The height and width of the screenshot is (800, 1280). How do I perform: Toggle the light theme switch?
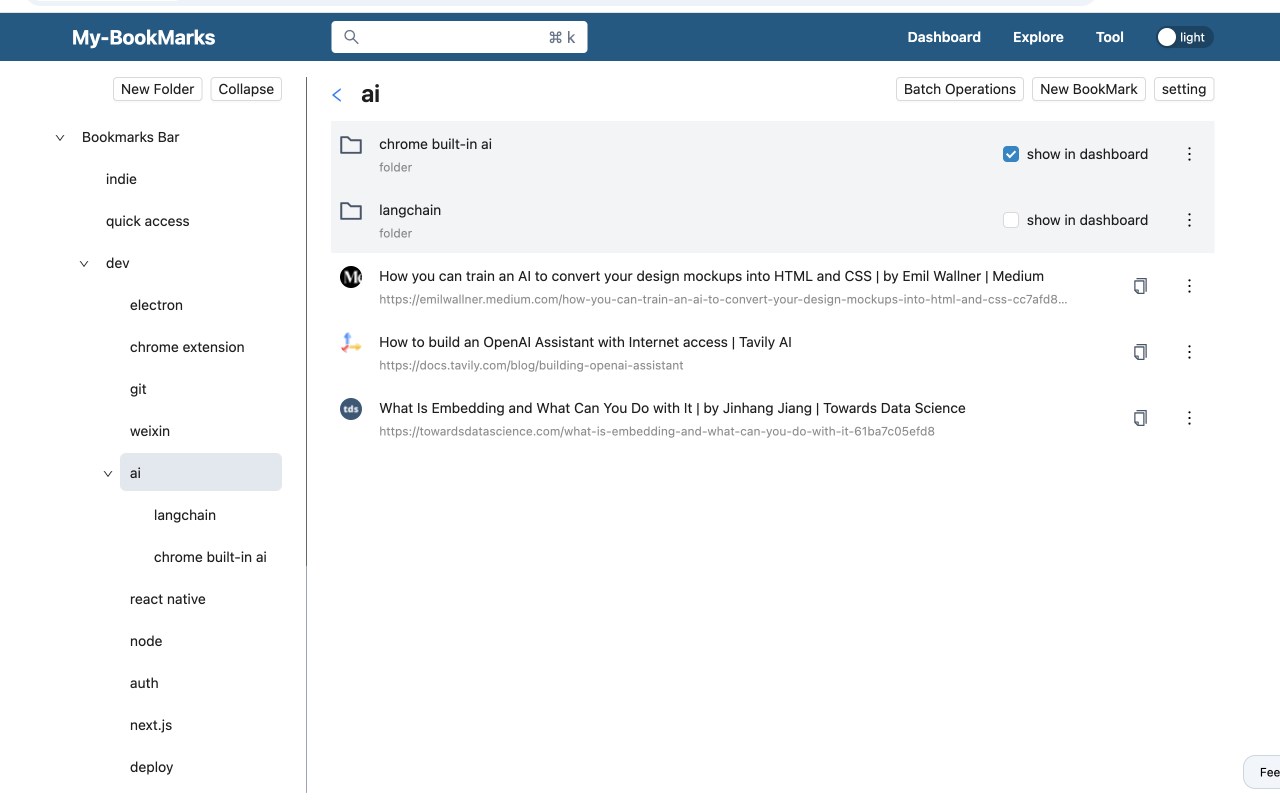[1184, 37]
